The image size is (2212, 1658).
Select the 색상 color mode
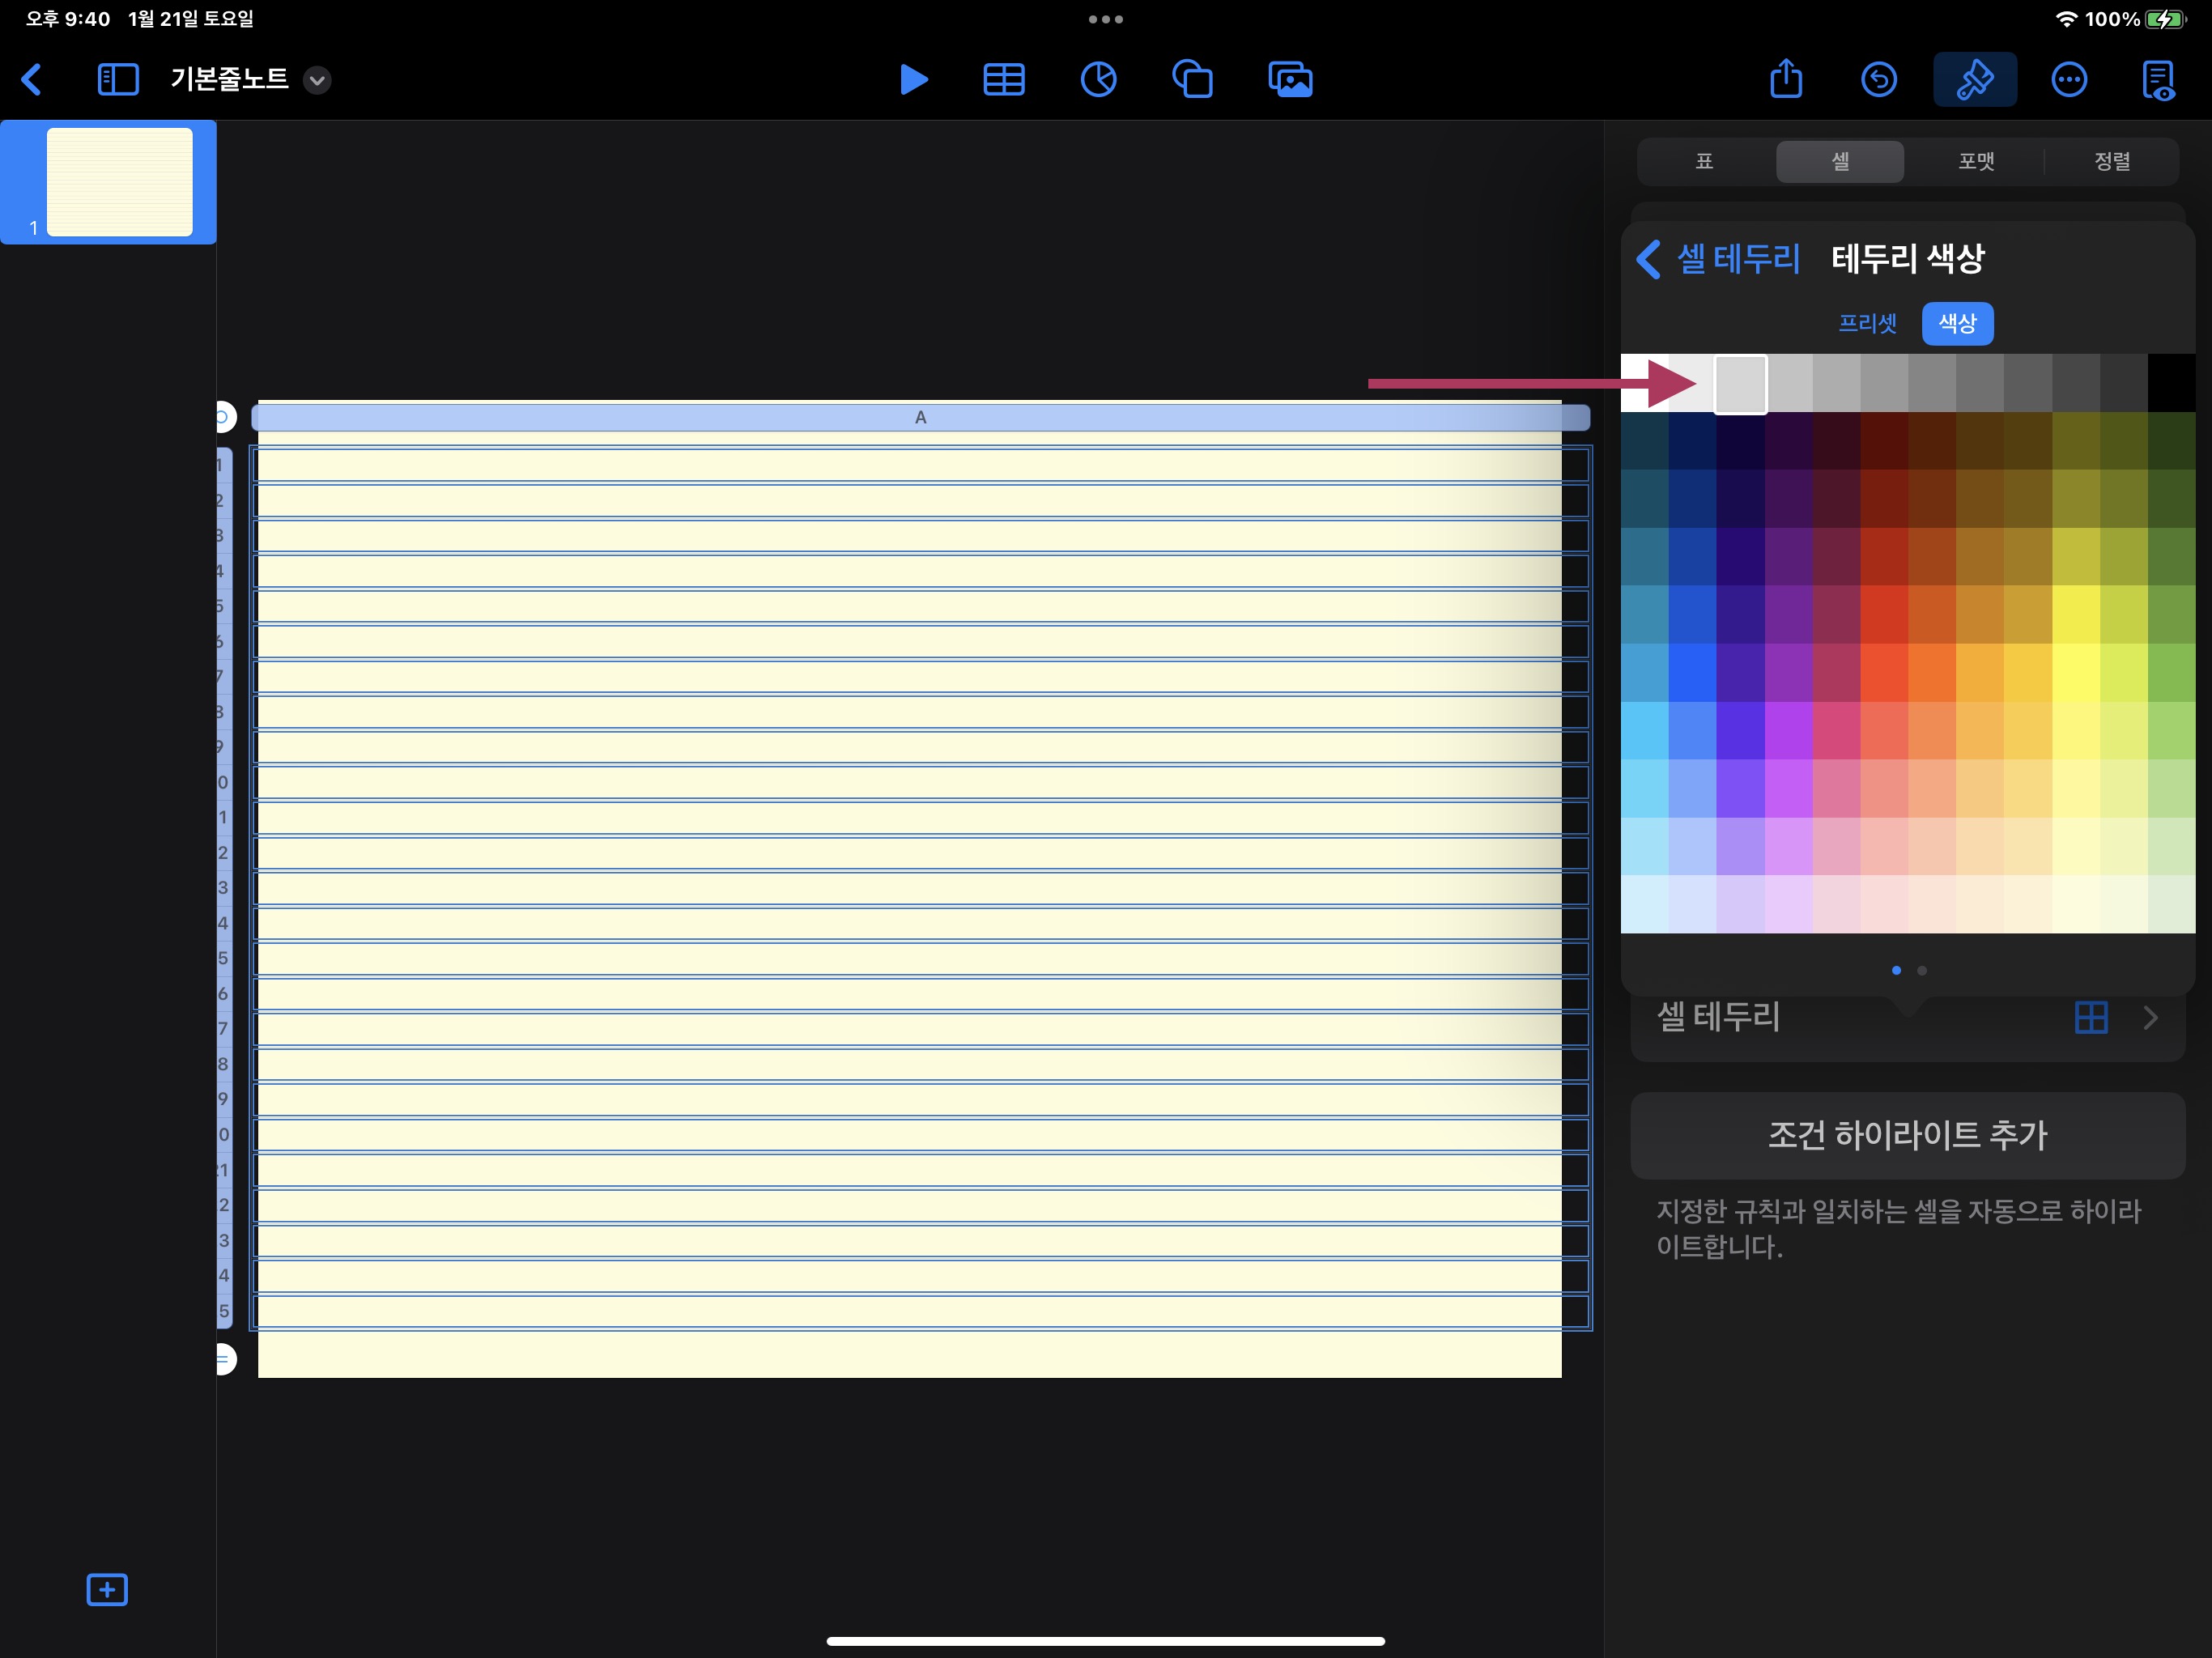click(1957, 323)
